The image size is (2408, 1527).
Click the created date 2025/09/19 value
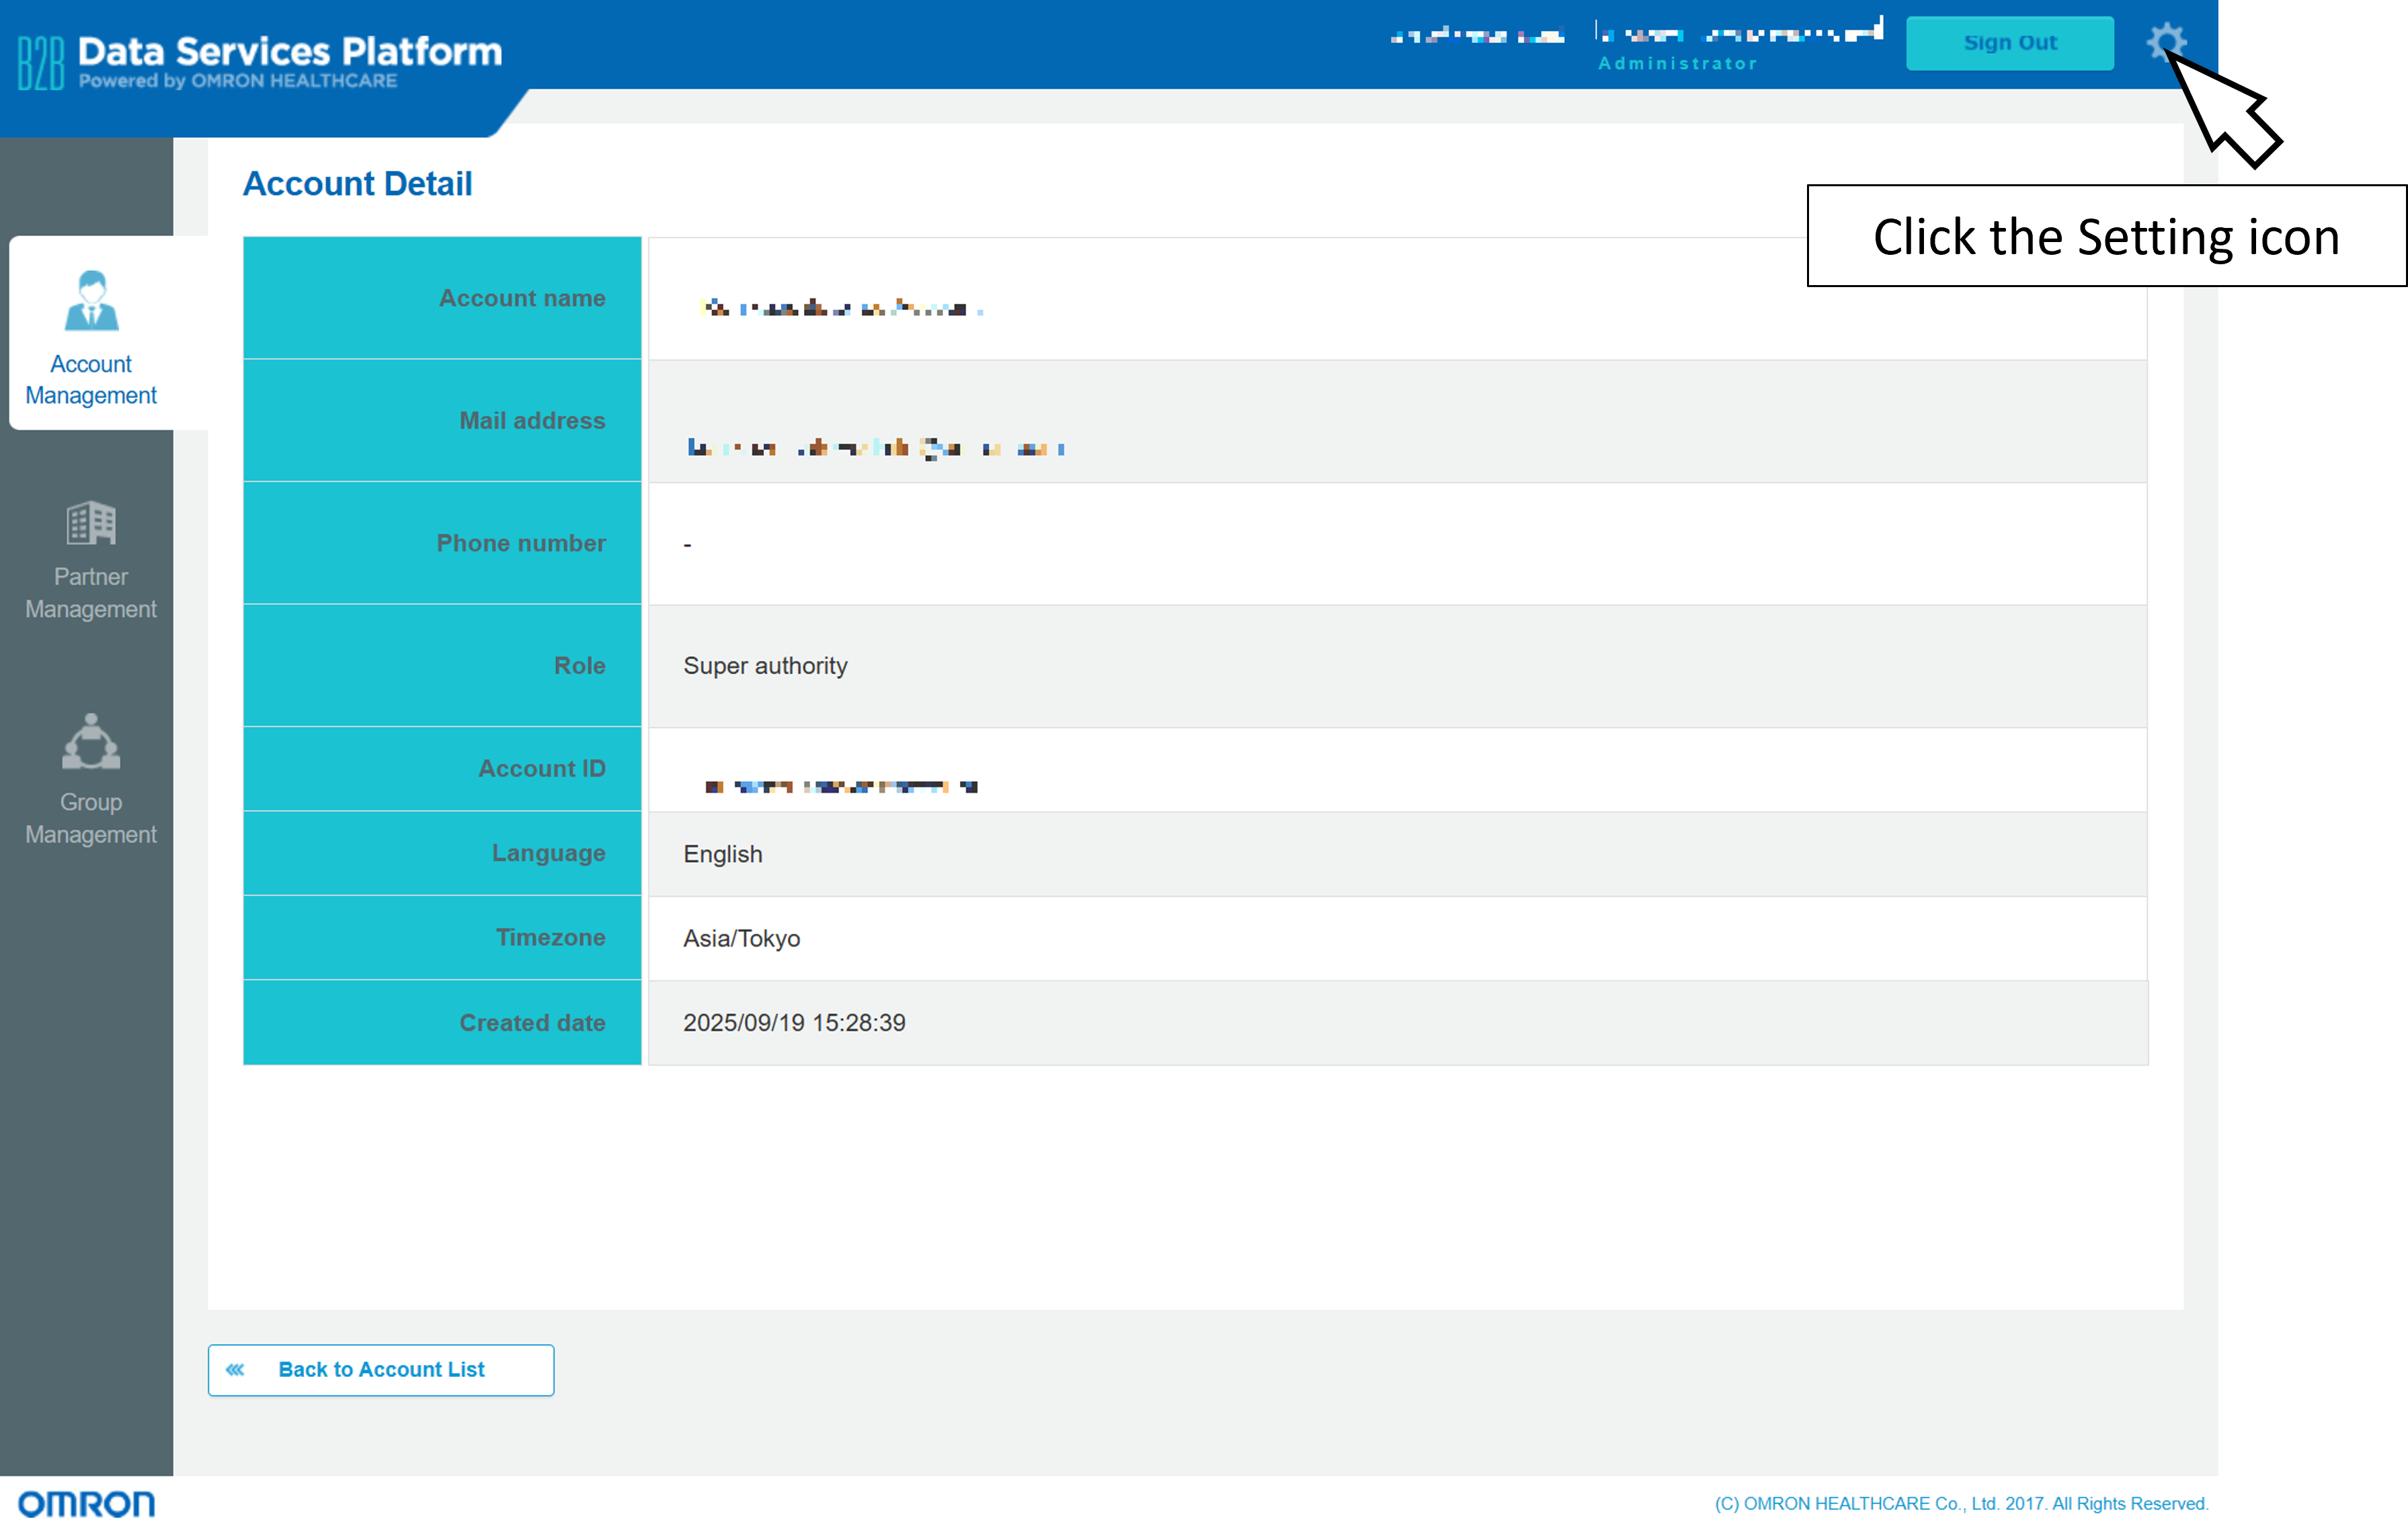[794, 1023]
